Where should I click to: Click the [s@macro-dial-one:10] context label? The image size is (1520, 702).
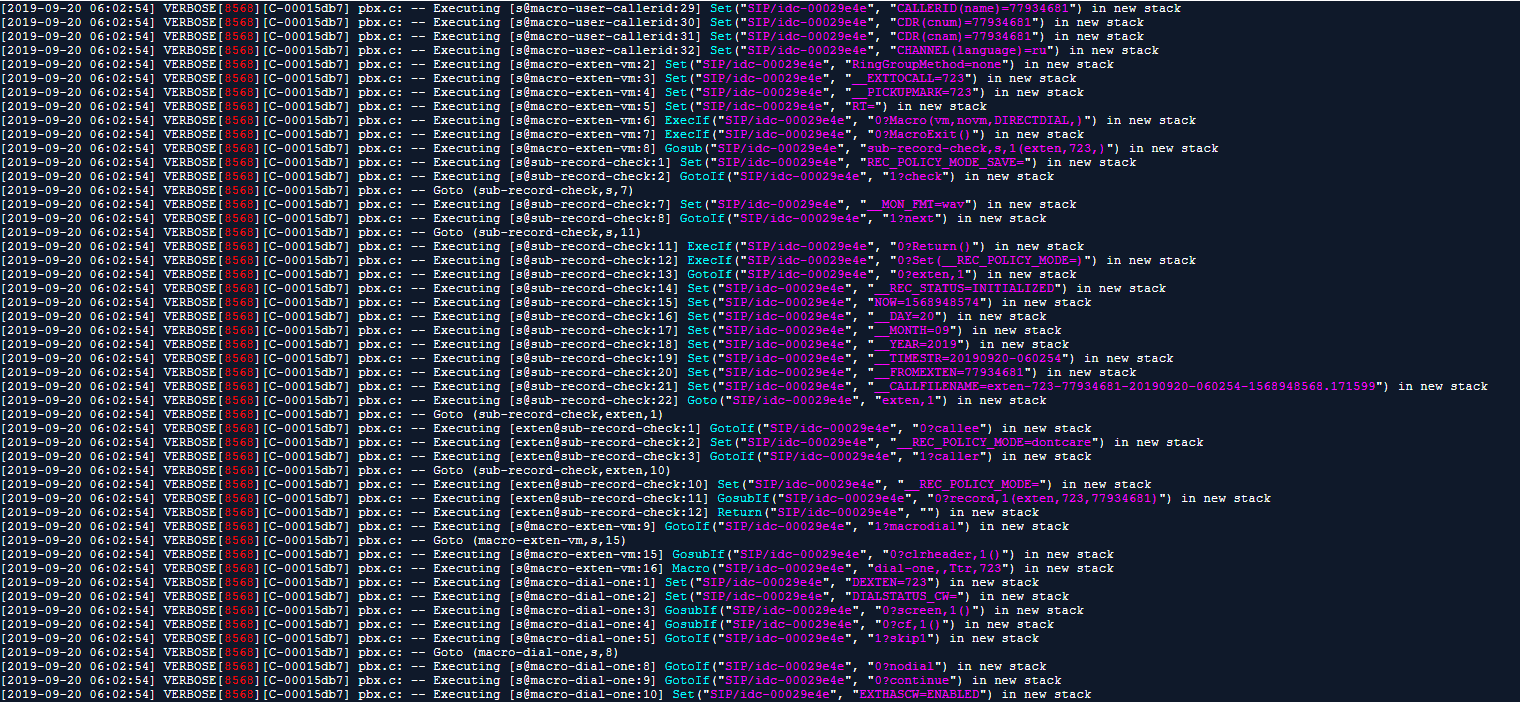[585, 694]
